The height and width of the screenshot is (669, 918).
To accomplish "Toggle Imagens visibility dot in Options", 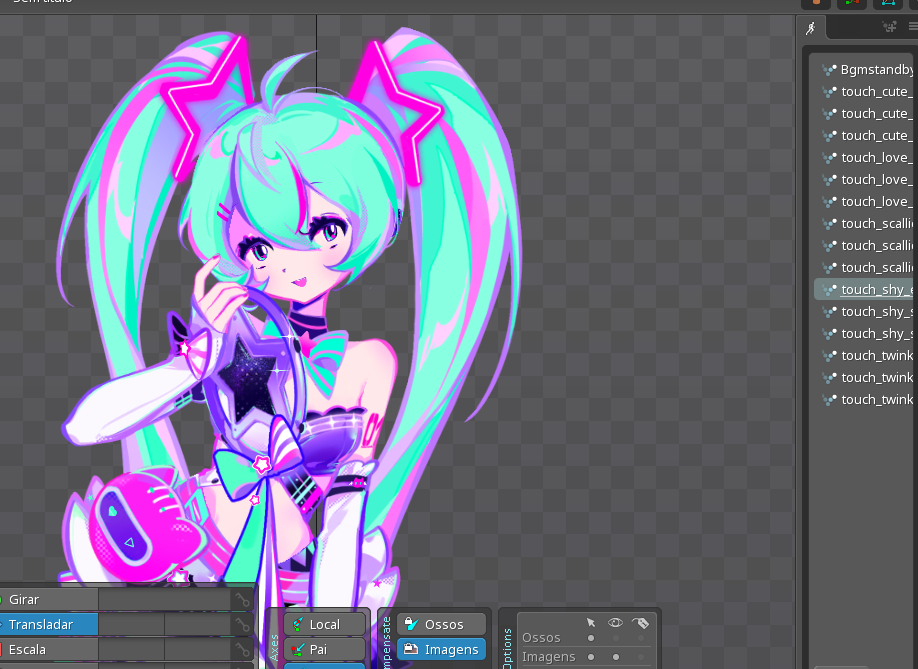I will [616, 657].
